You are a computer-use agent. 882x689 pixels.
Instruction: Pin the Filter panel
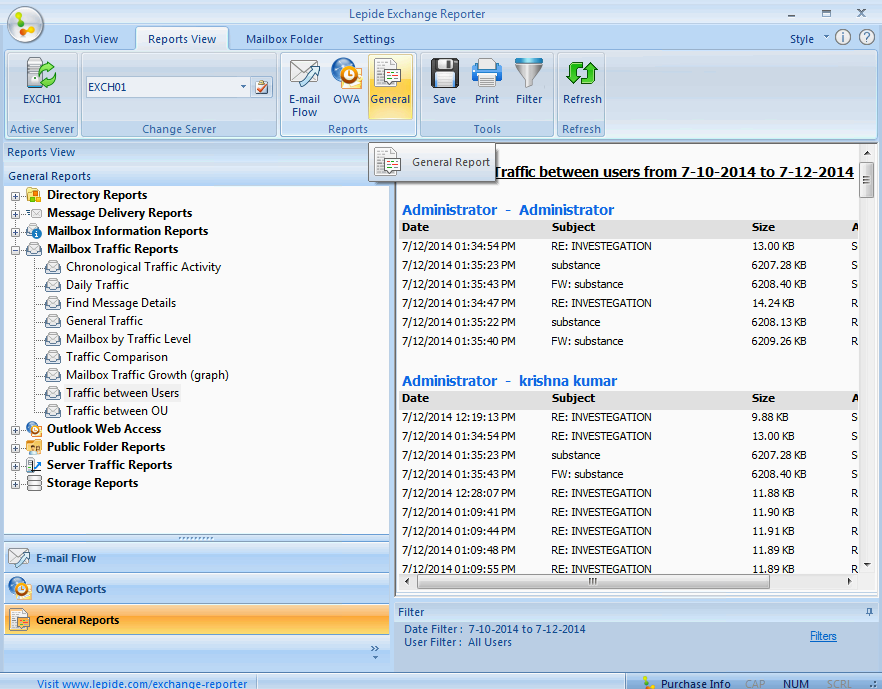pos(869,611)
